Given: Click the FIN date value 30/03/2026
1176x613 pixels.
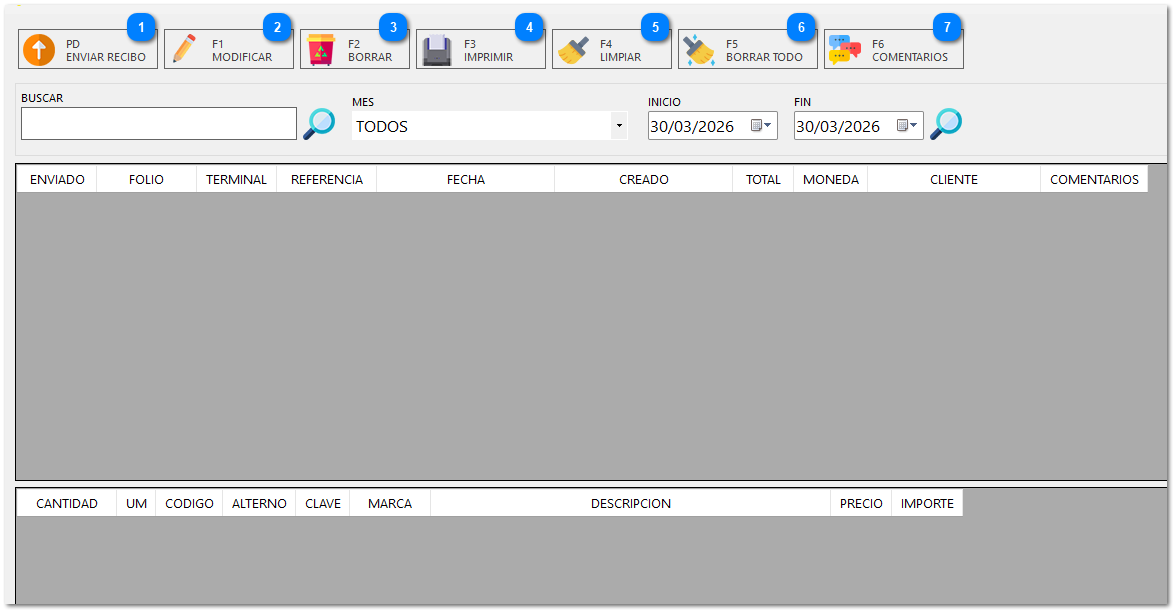Looking at the screenshot, I should (838, 126).
